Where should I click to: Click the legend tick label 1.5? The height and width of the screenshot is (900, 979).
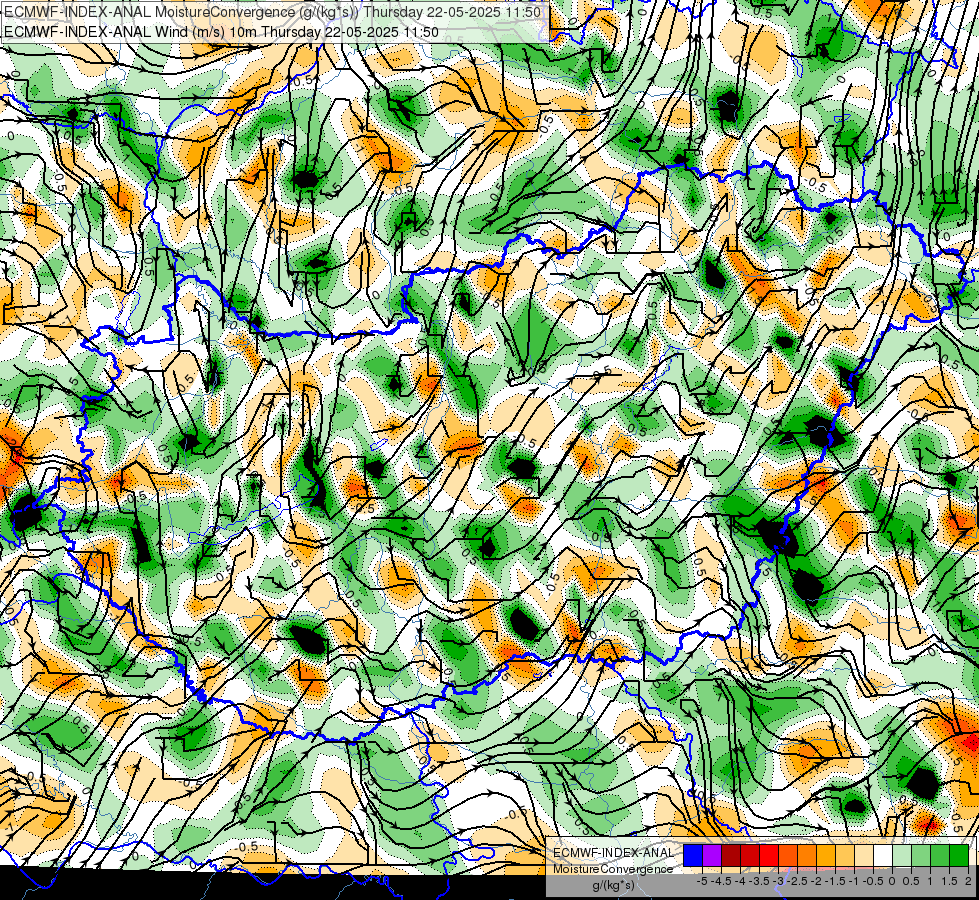pyautogui.click(x=950, y=881)
